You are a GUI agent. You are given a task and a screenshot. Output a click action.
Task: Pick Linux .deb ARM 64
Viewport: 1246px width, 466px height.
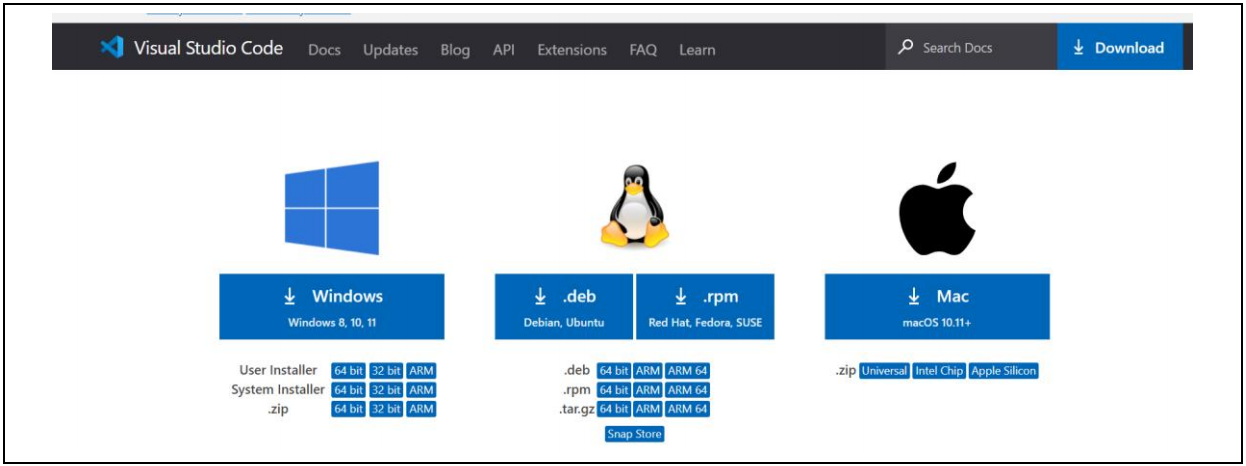688,371
